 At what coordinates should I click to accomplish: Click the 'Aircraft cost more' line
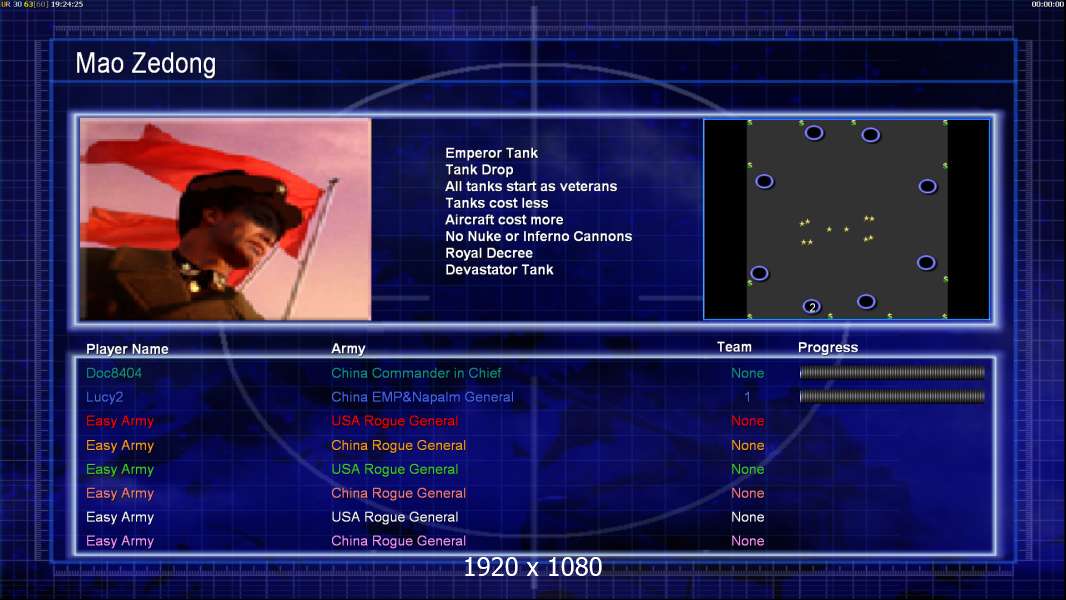pos(504,219)
